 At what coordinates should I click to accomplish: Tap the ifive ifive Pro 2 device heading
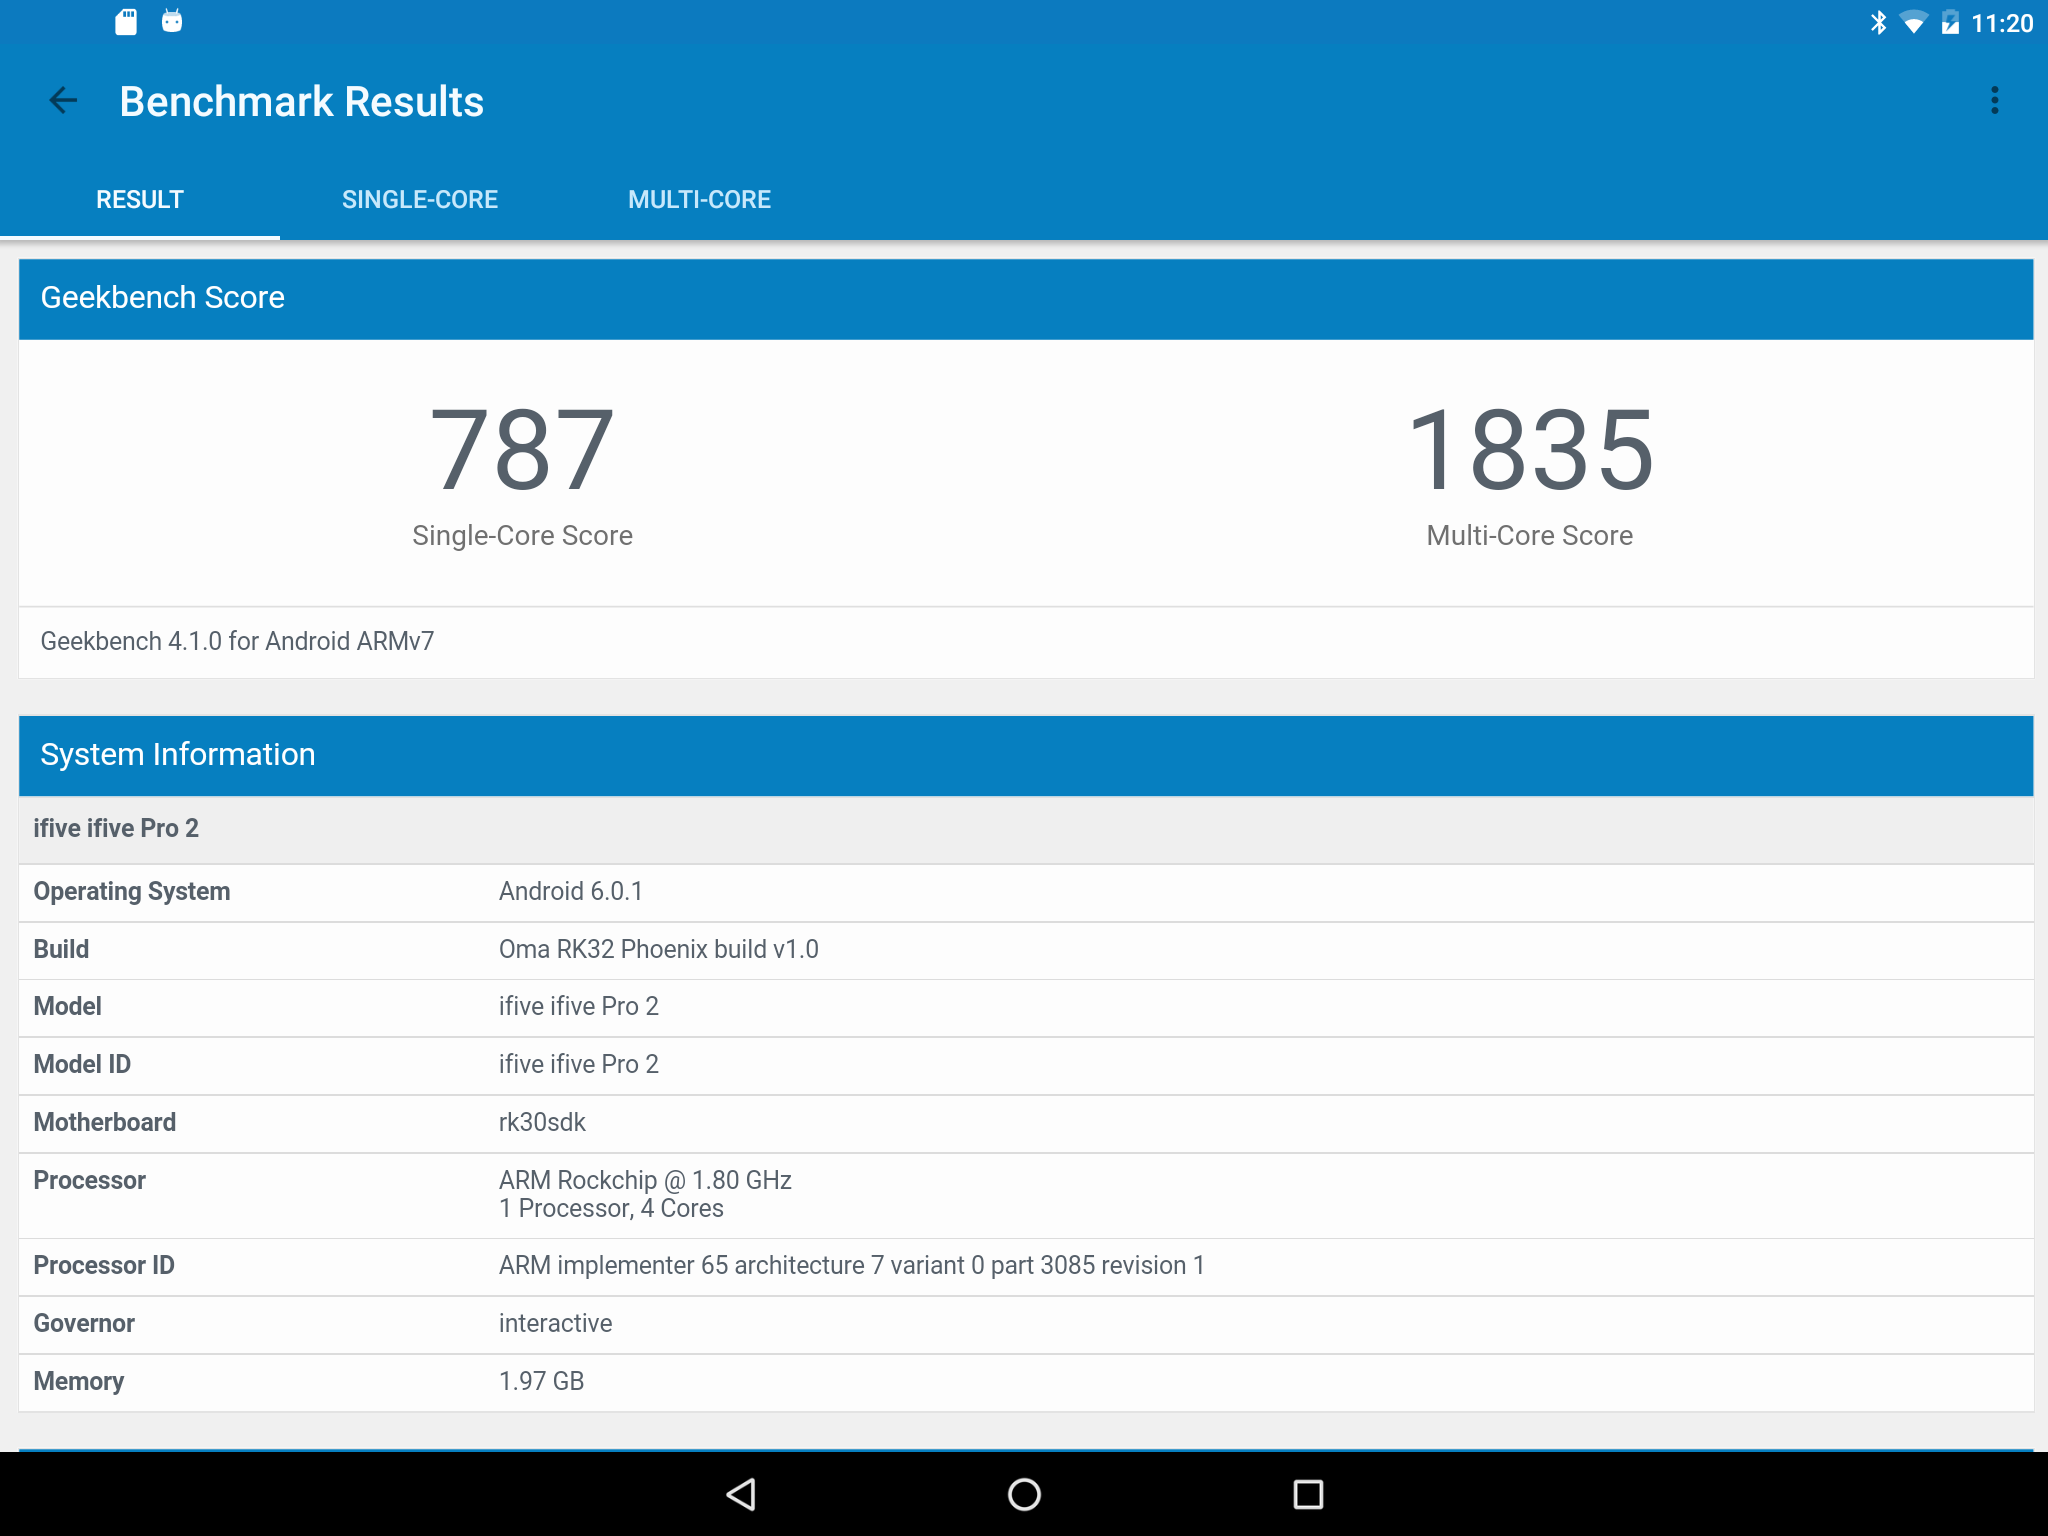coord(116,828)
